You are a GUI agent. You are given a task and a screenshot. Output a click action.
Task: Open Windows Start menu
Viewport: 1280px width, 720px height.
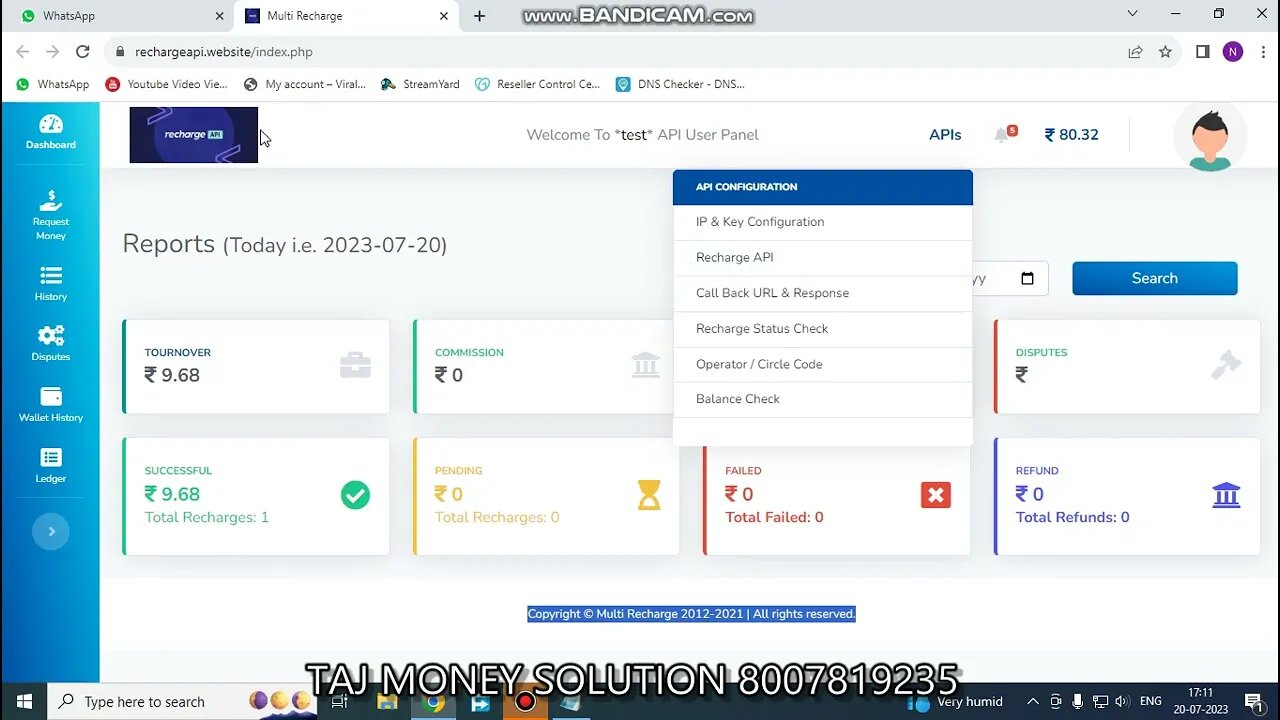[23, 701]
